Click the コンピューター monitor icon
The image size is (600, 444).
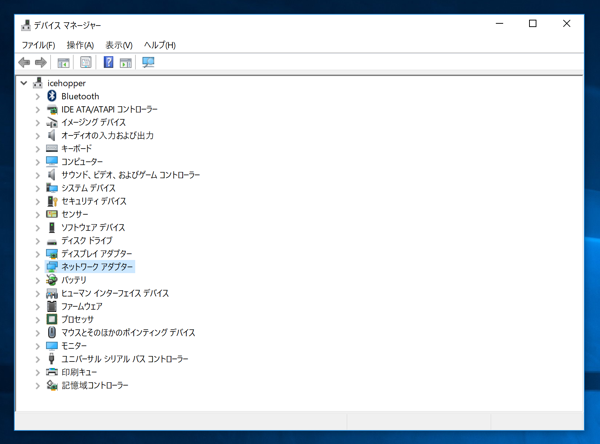(52, 162)
